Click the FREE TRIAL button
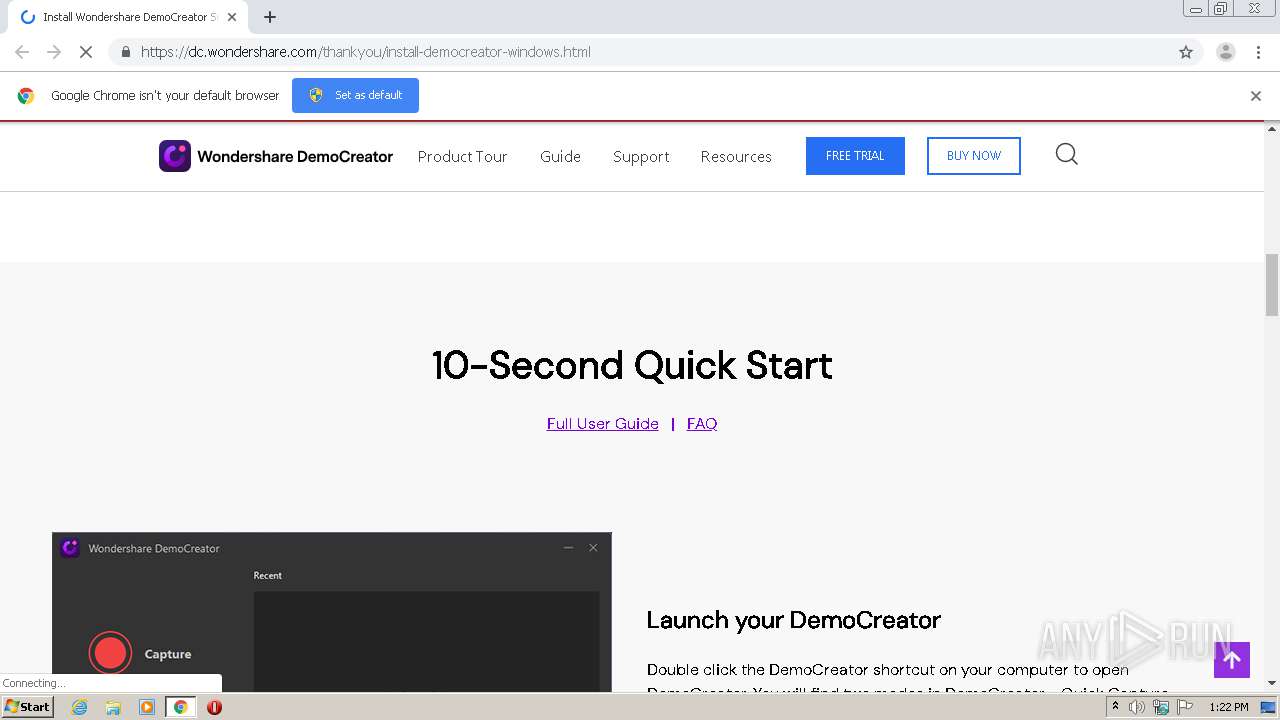Screen dimensions: 1280x720 [x=855, y=156]
